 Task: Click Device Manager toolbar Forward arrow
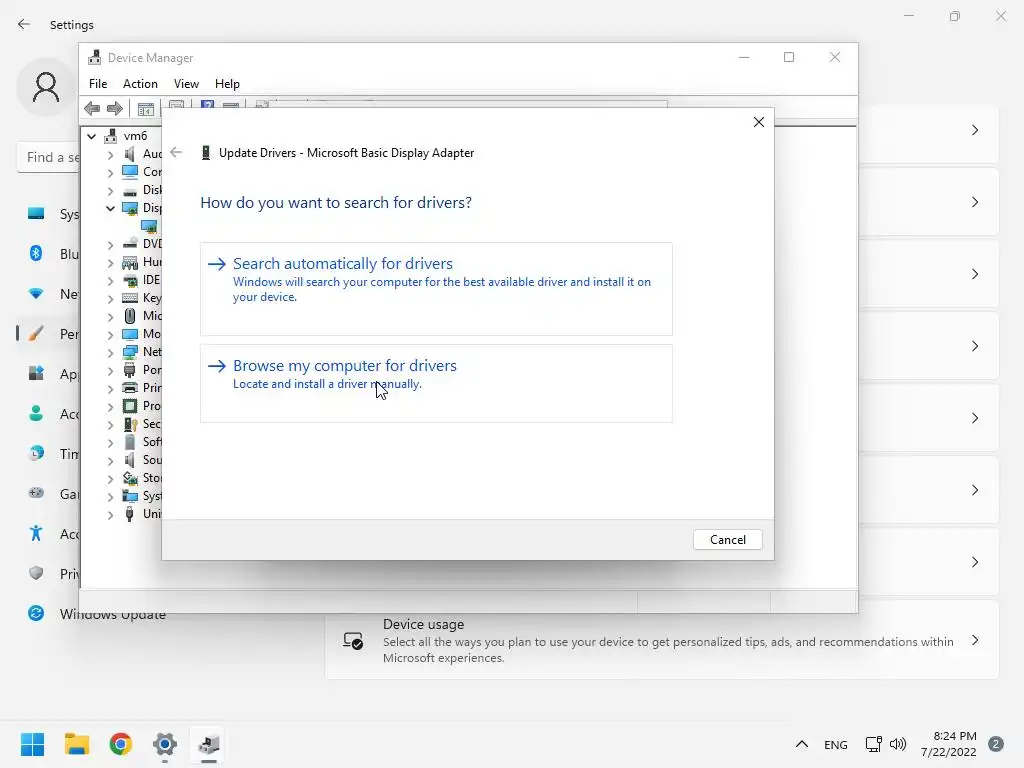tap(114, 108)
